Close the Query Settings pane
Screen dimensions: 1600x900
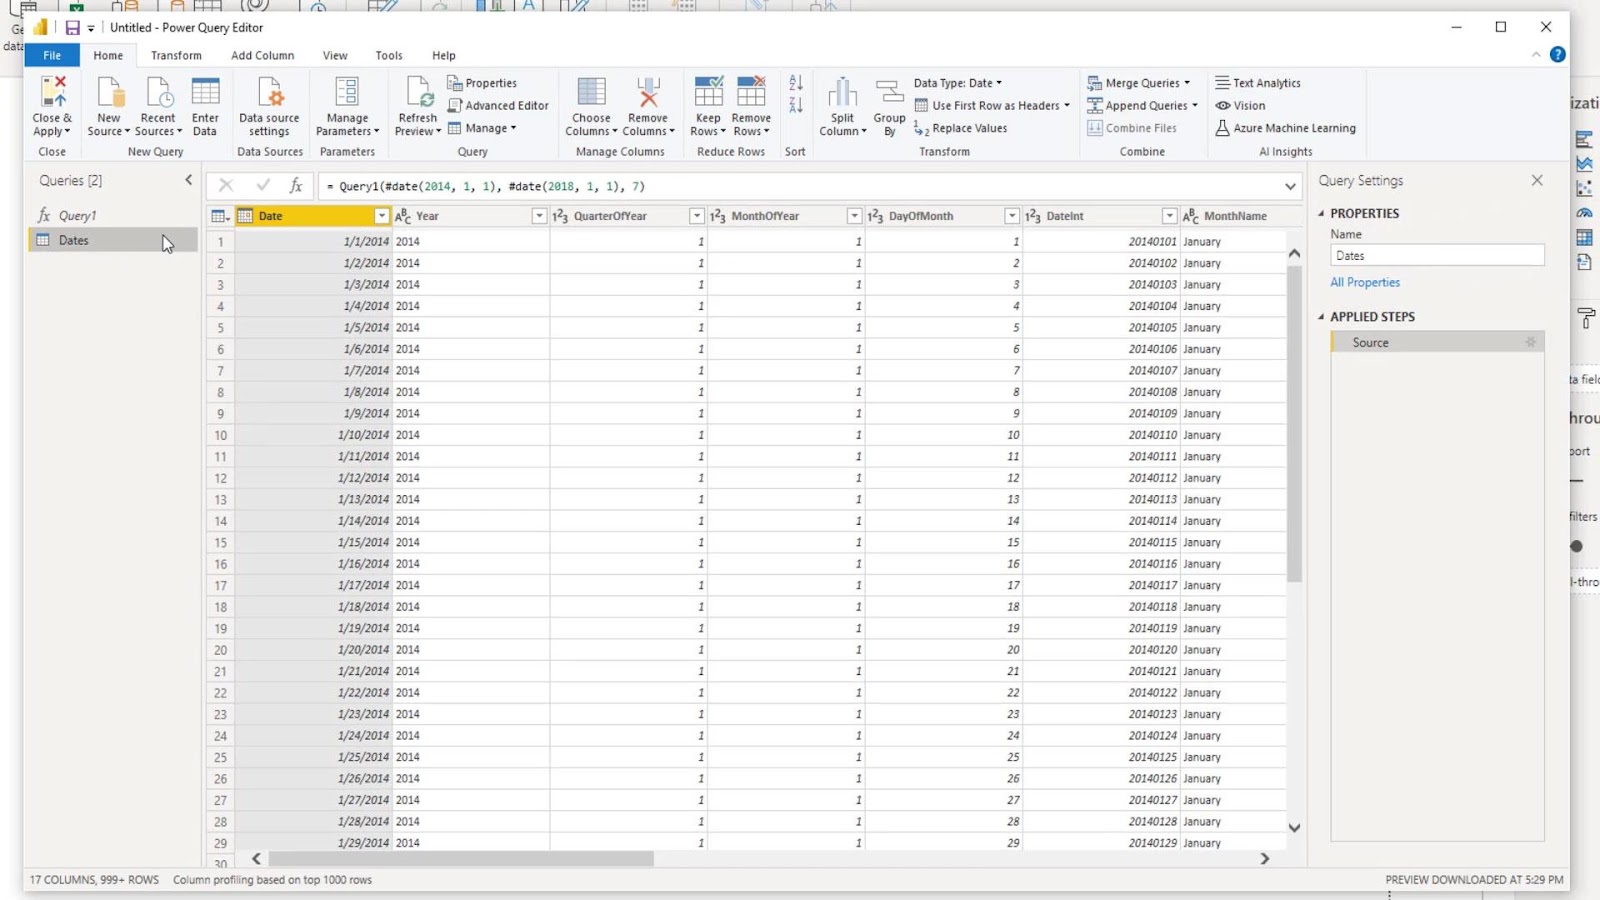pos(1537,180)
